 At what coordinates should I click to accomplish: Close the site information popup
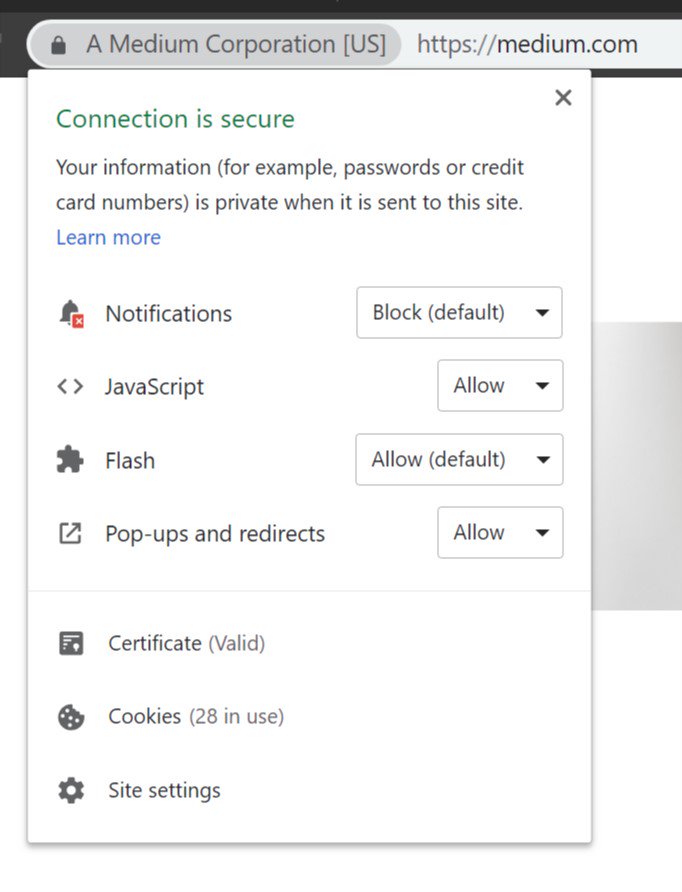[x=563, y=97]
